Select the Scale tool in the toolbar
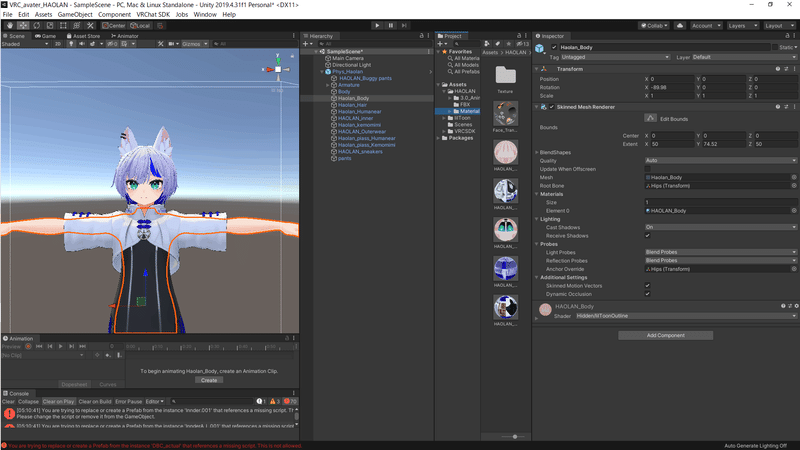800x450 pixels. 50,26
